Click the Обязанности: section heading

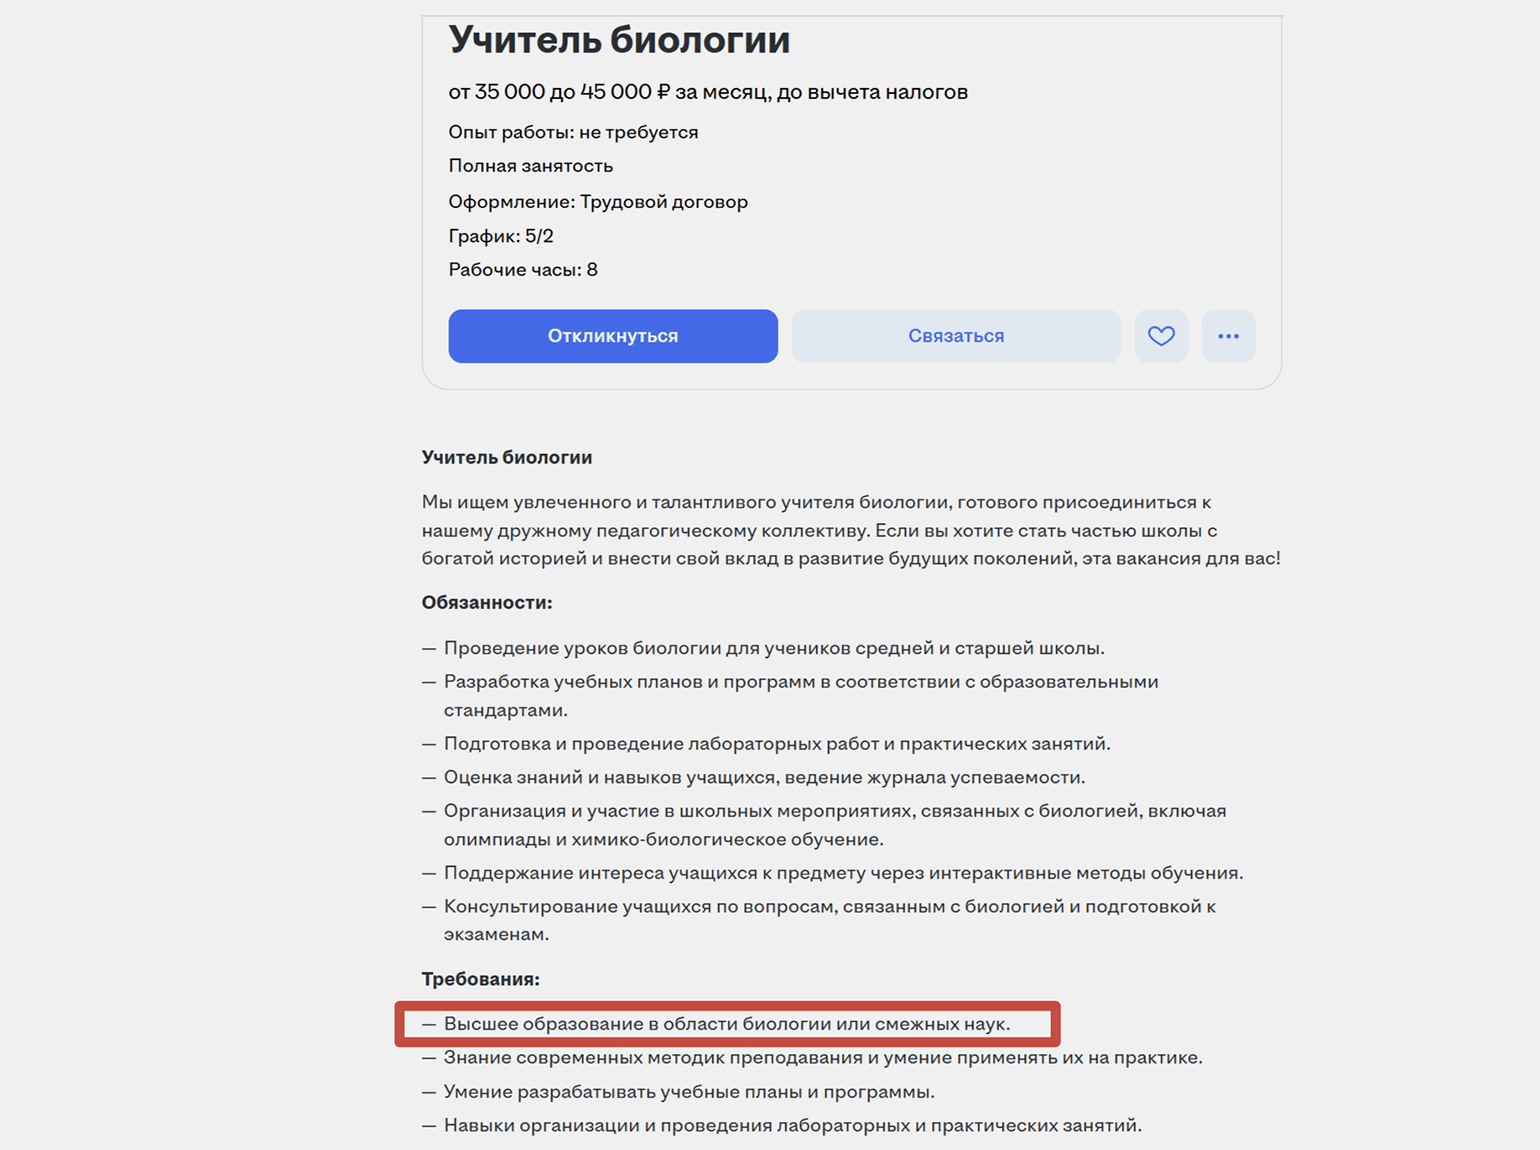pos(486,603)
